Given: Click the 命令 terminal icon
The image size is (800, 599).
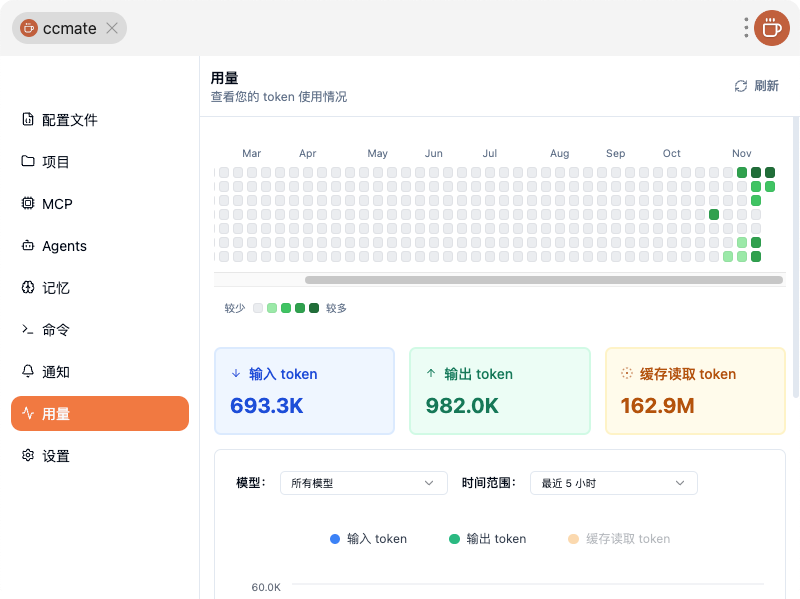Looking at the screenshot, I should point(28,330).
